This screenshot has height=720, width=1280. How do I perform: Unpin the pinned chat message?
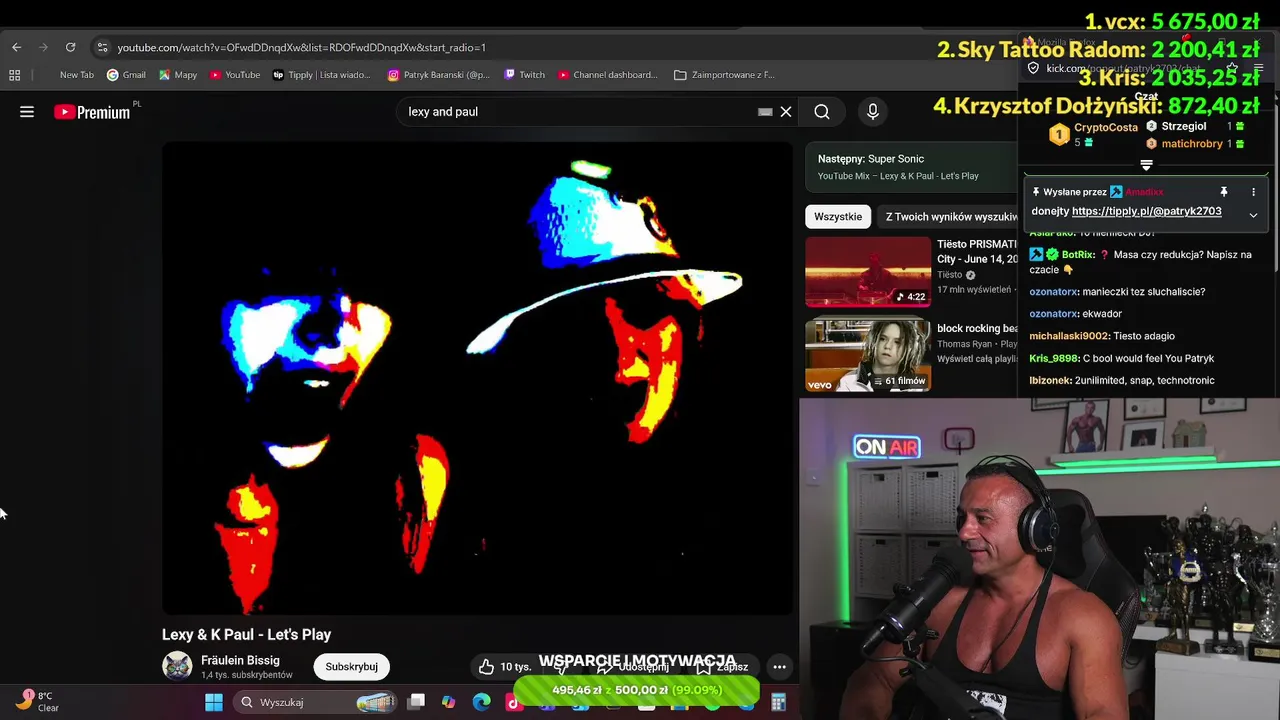pos(1223,192)
